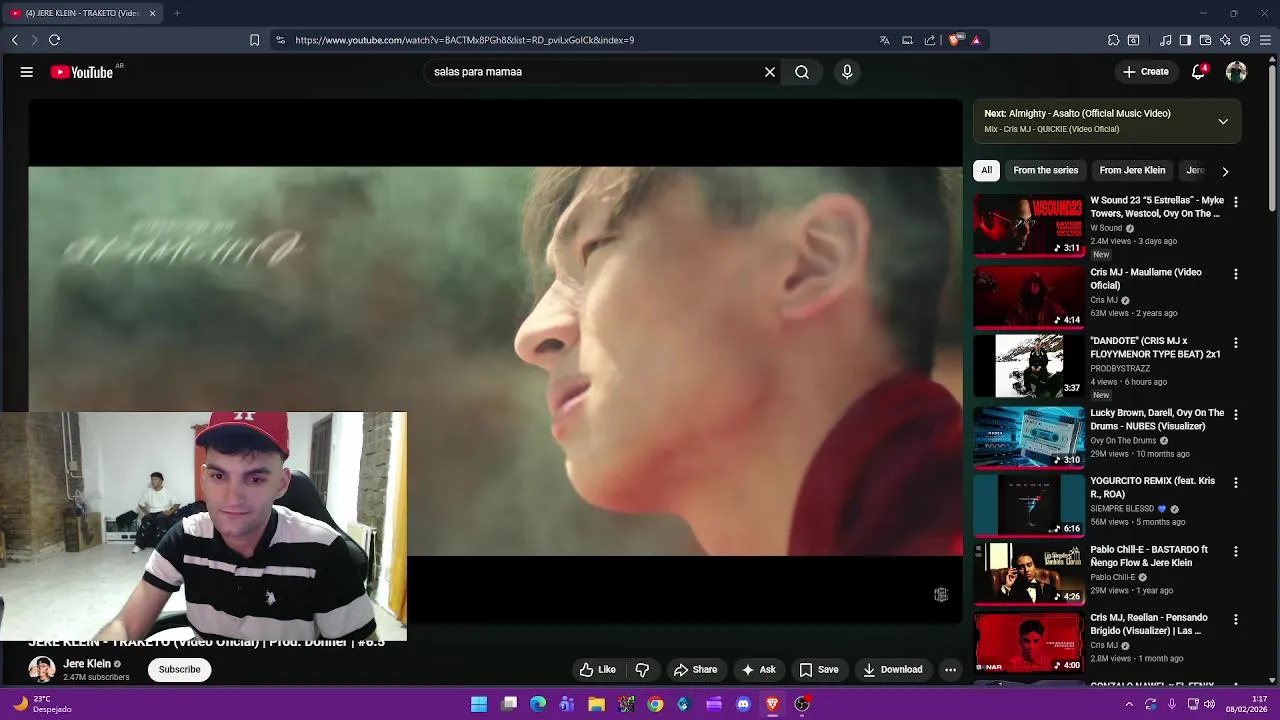This screenshot has width=1280, height=720.
Task: Open the translate page icon in address bar
Action: coord(884,40)
